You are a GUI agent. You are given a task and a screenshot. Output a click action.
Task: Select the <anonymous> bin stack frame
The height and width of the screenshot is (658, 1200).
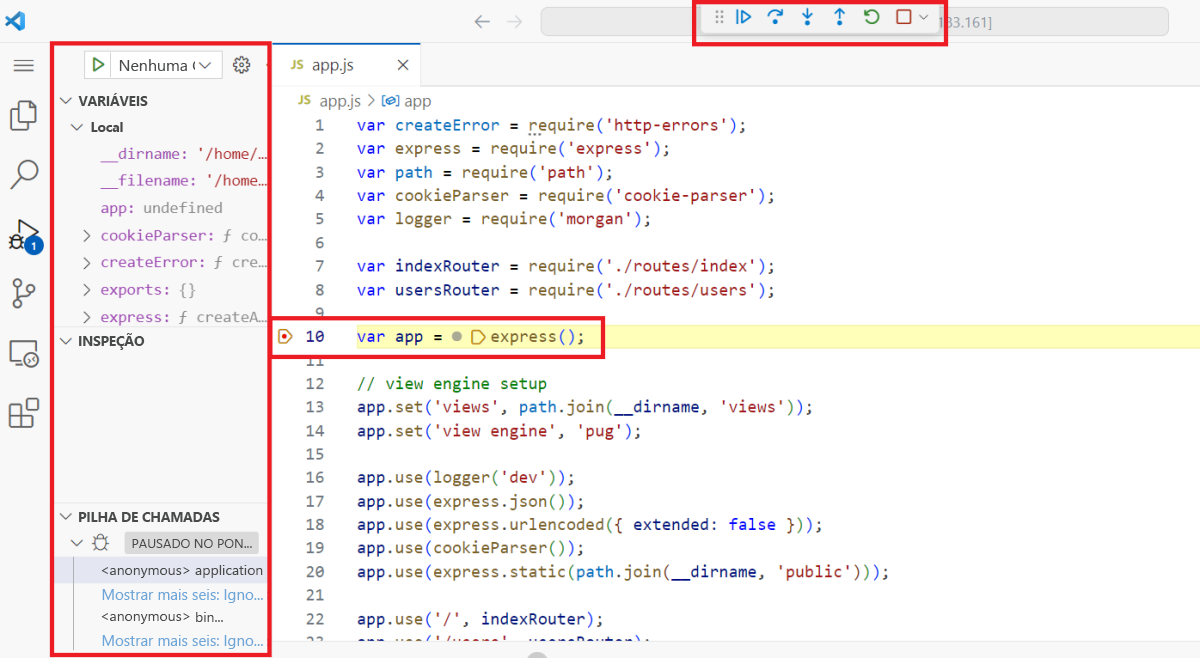point(162,617)
